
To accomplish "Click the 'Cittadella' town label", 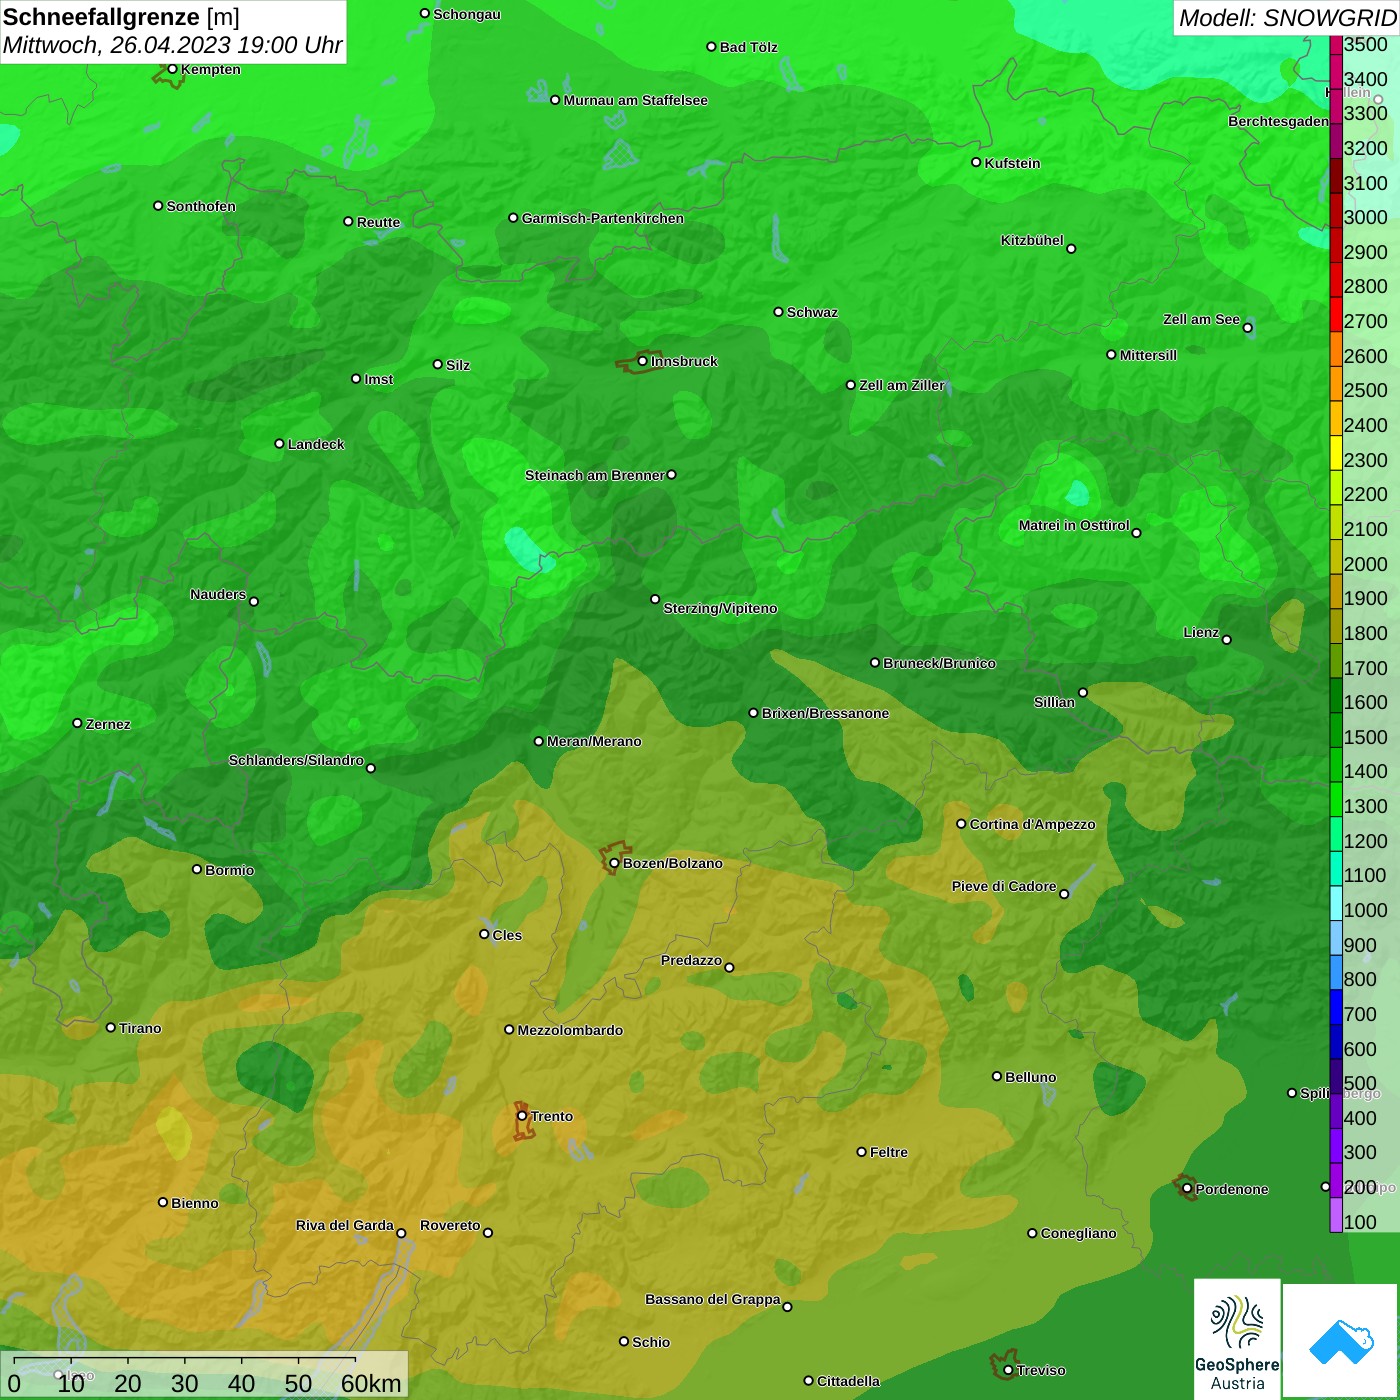I will [x=848, y=1381].
